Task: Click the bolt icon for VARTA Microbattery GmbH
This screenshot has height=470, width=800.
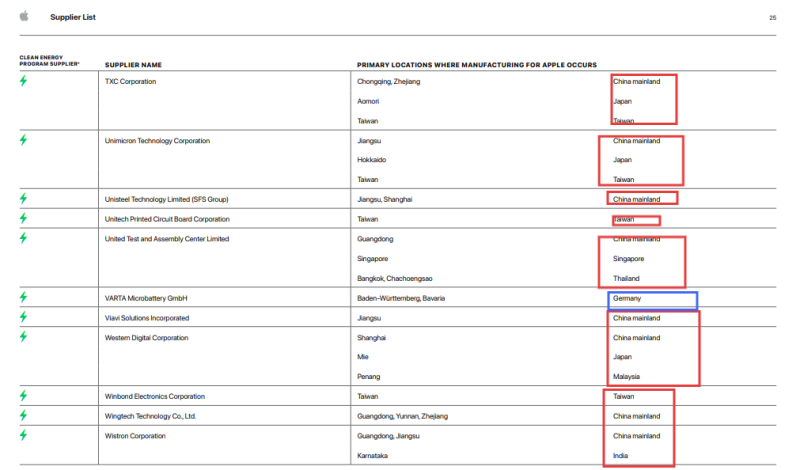Action: pyautogui.click(x=23, y=297)
